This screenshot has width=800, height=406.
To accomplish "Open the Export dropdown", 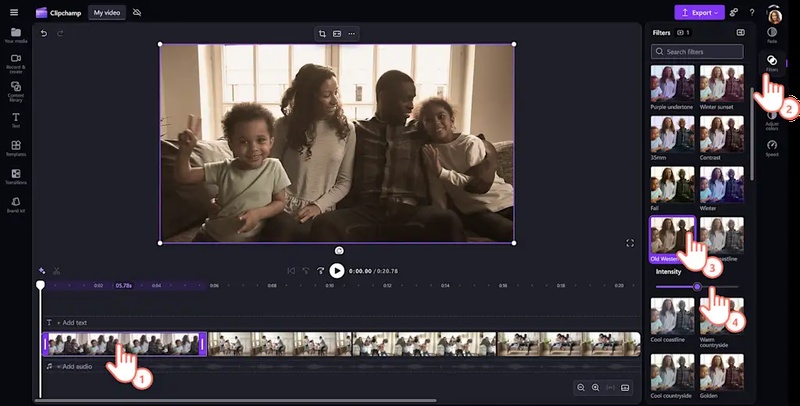I will (698, 13).
